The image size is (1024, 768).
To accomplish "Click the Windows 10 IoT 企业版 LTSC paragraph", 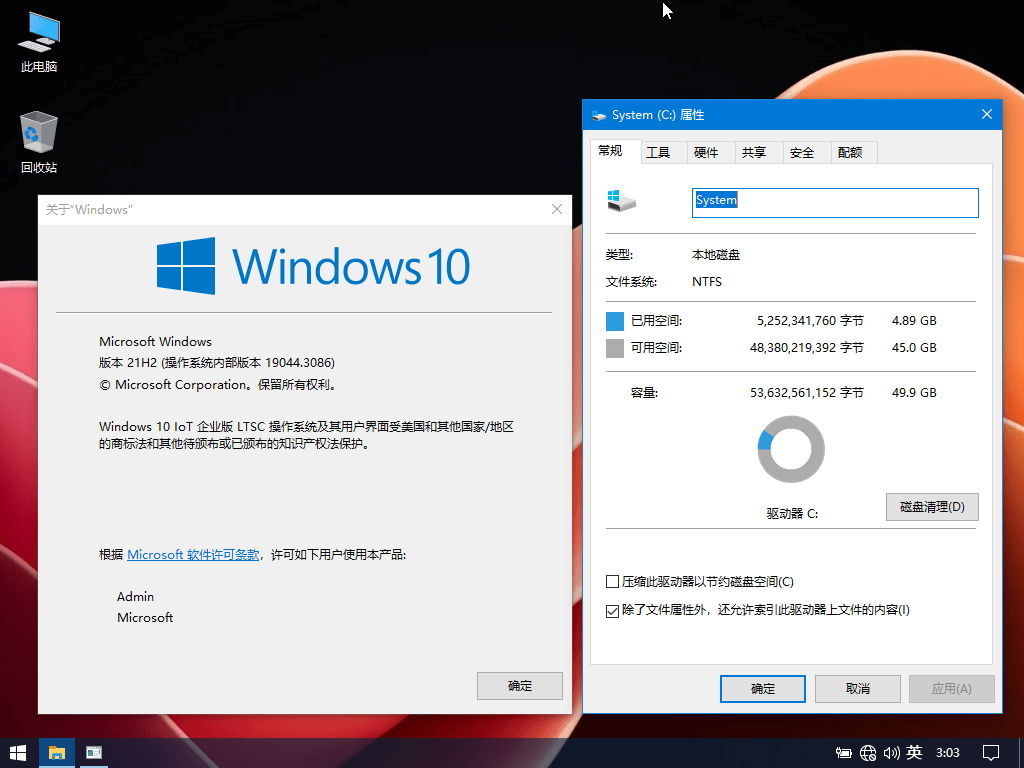I will tap(306, 435).
